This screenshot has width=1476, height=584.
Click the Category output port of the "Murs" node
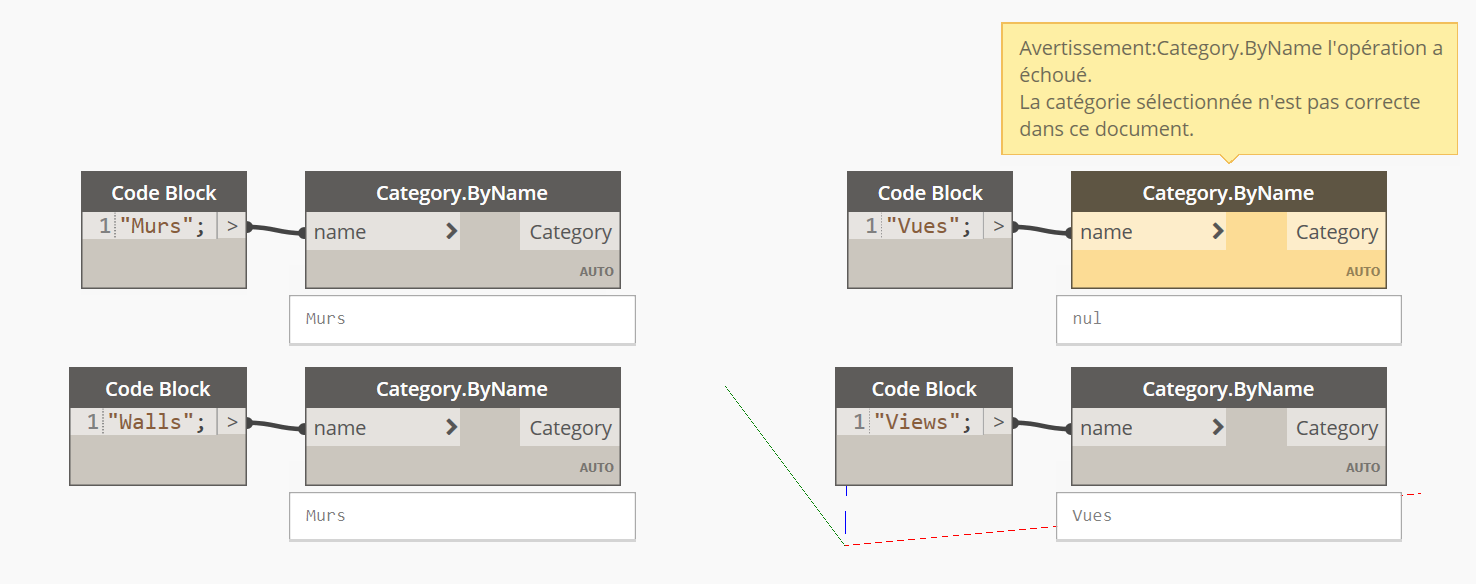[x=570, y=232]
